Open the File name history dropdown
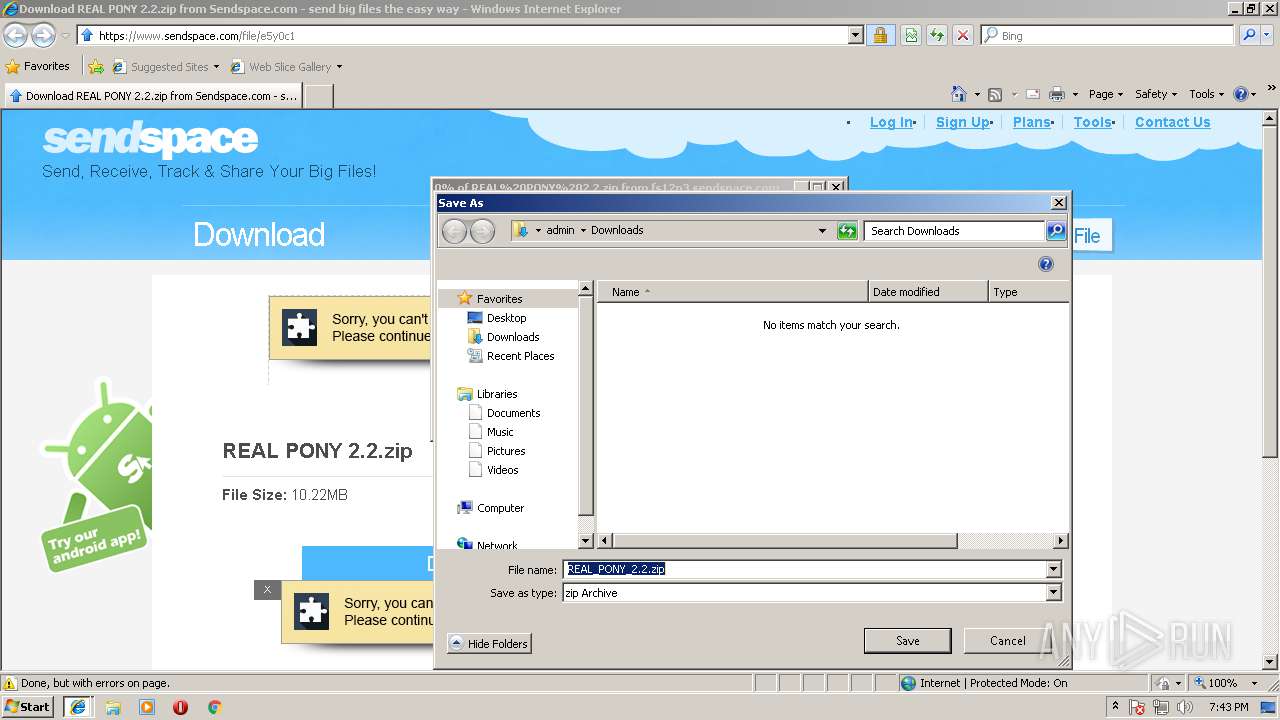This screenshot has height=720, width=1280. point(1053,569)
